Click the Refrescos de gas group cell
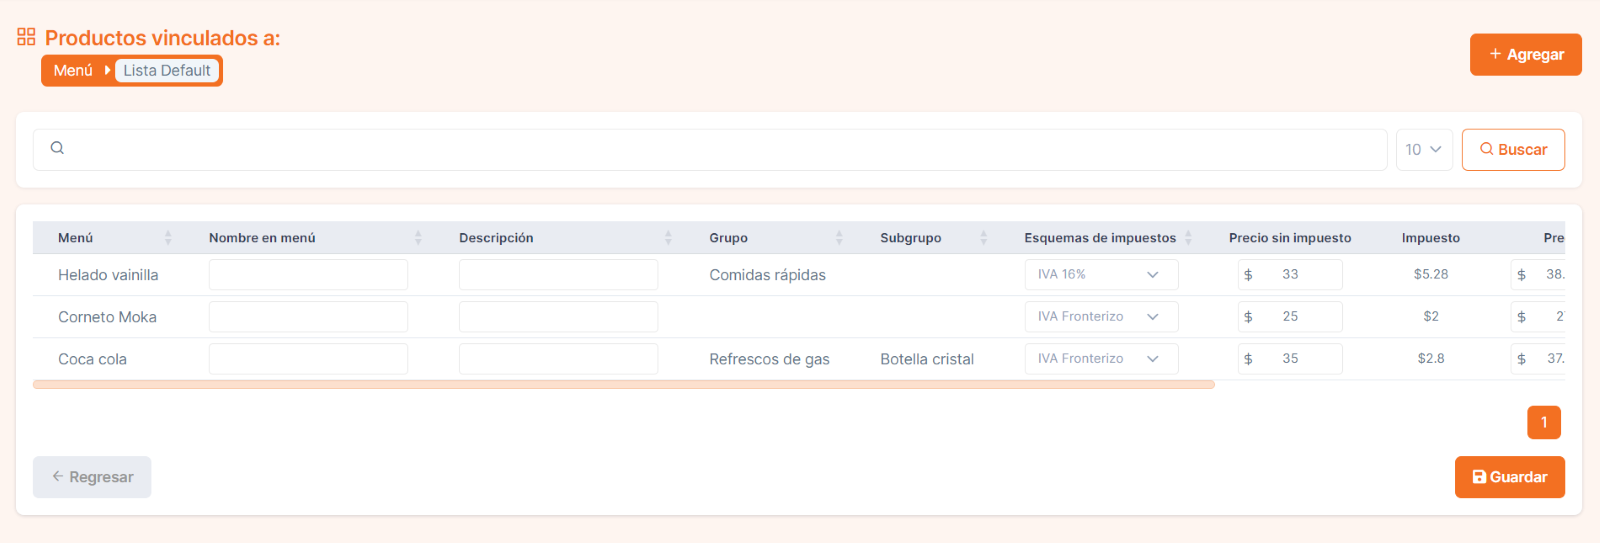The height and width of the screenshot is (543, 1600). tap(769, 359)
